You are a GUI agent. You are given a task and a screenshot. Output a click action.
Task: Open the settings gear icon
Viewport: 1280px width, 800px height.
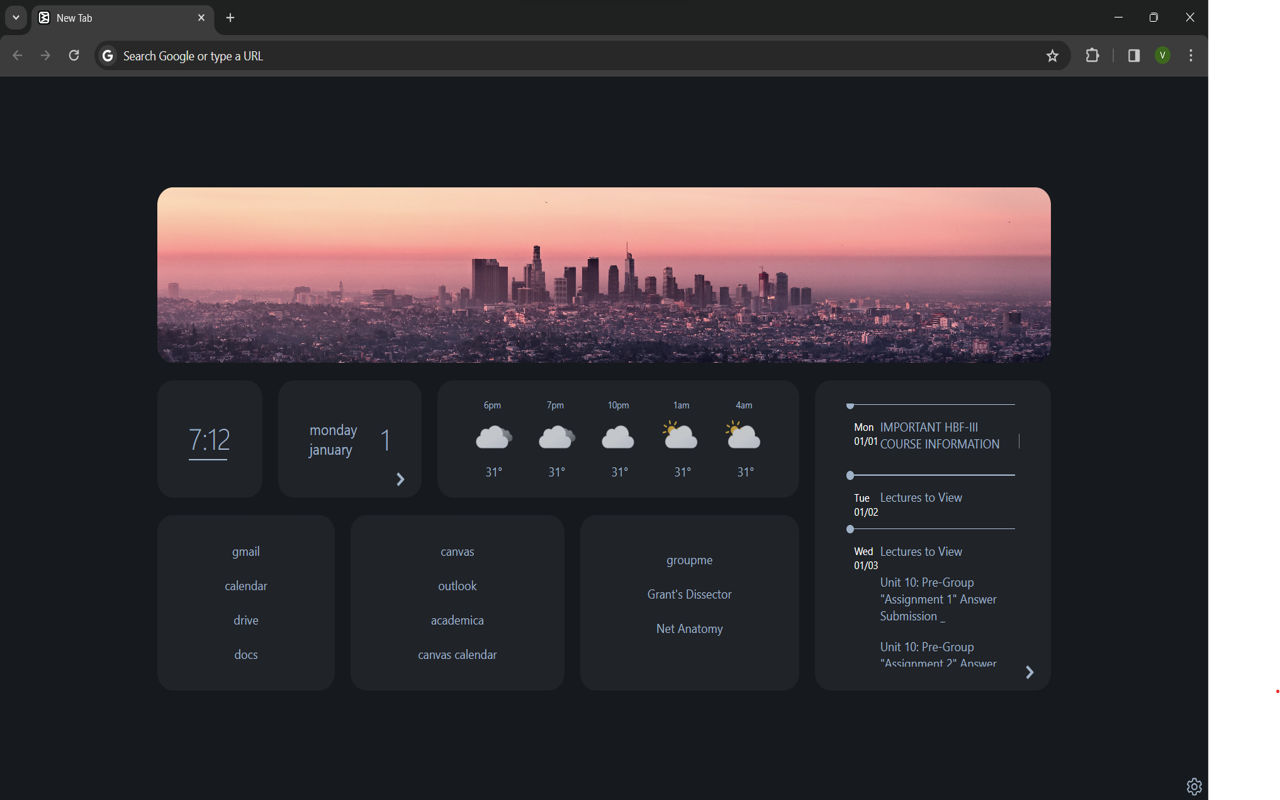click(1193, 787)
